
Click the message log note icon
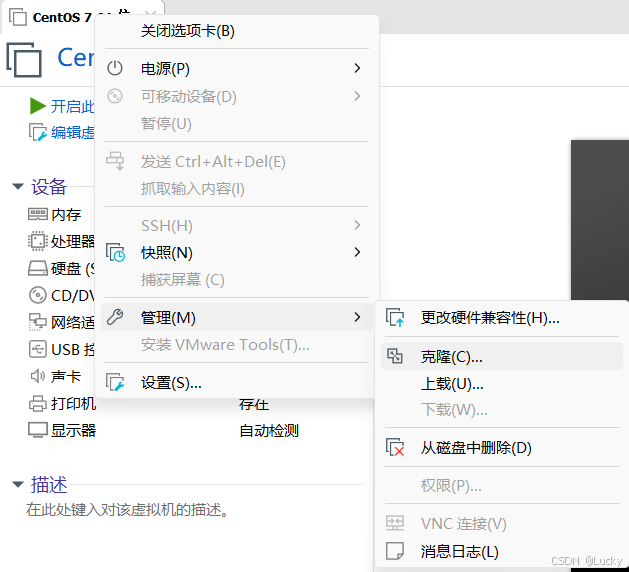tap(395, 551)
